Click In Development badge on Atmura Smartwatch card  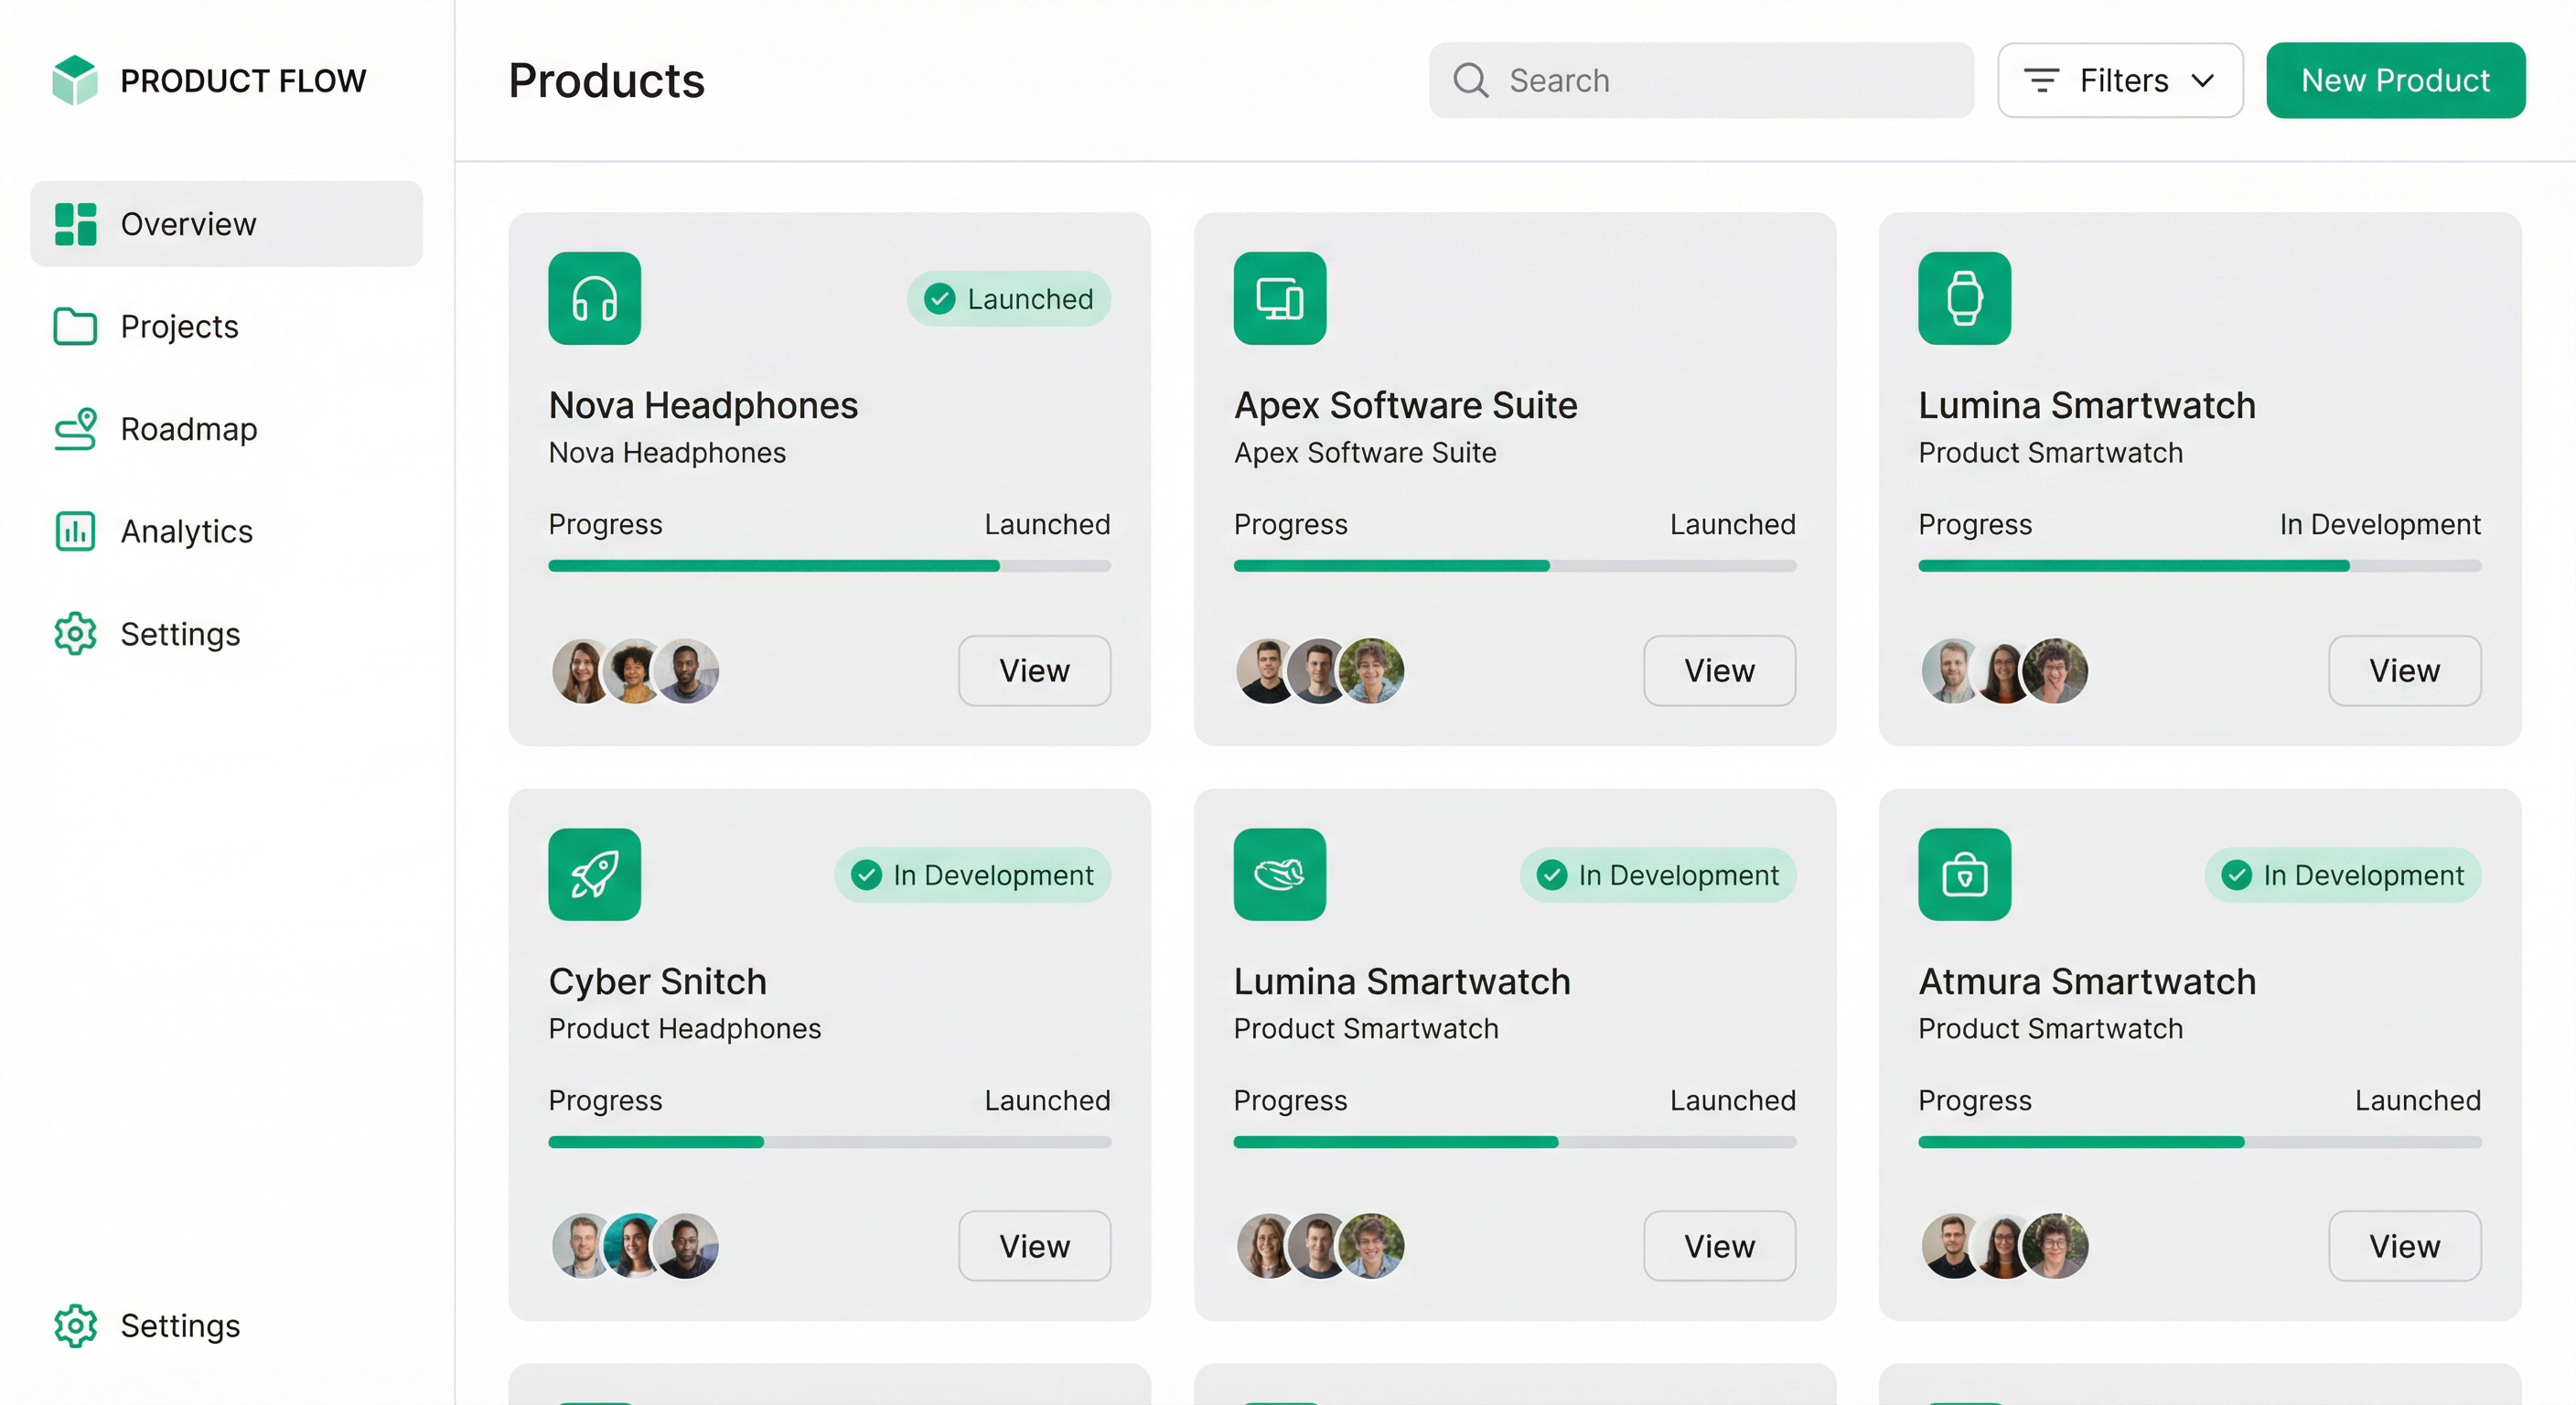[2342, 875]
